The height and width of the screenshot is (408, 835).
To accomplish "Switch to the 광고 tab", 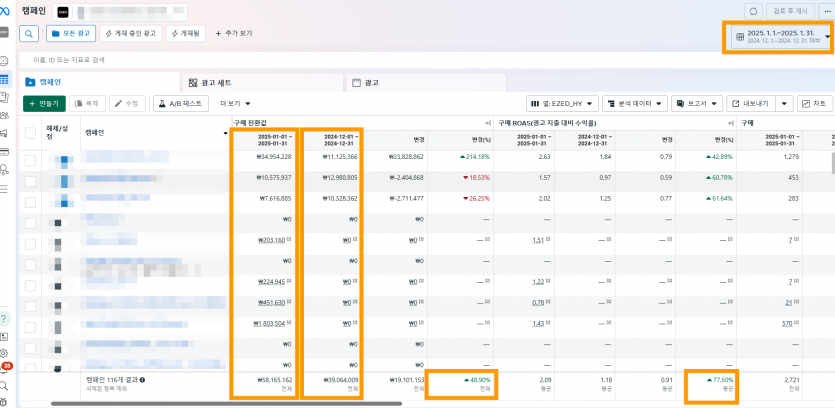I will pos(426,83).
